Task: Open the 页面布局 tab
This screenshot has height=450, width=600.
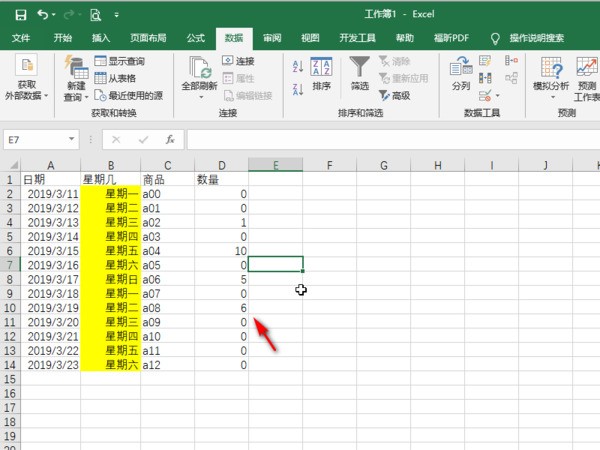Action: tap(148, 38)
